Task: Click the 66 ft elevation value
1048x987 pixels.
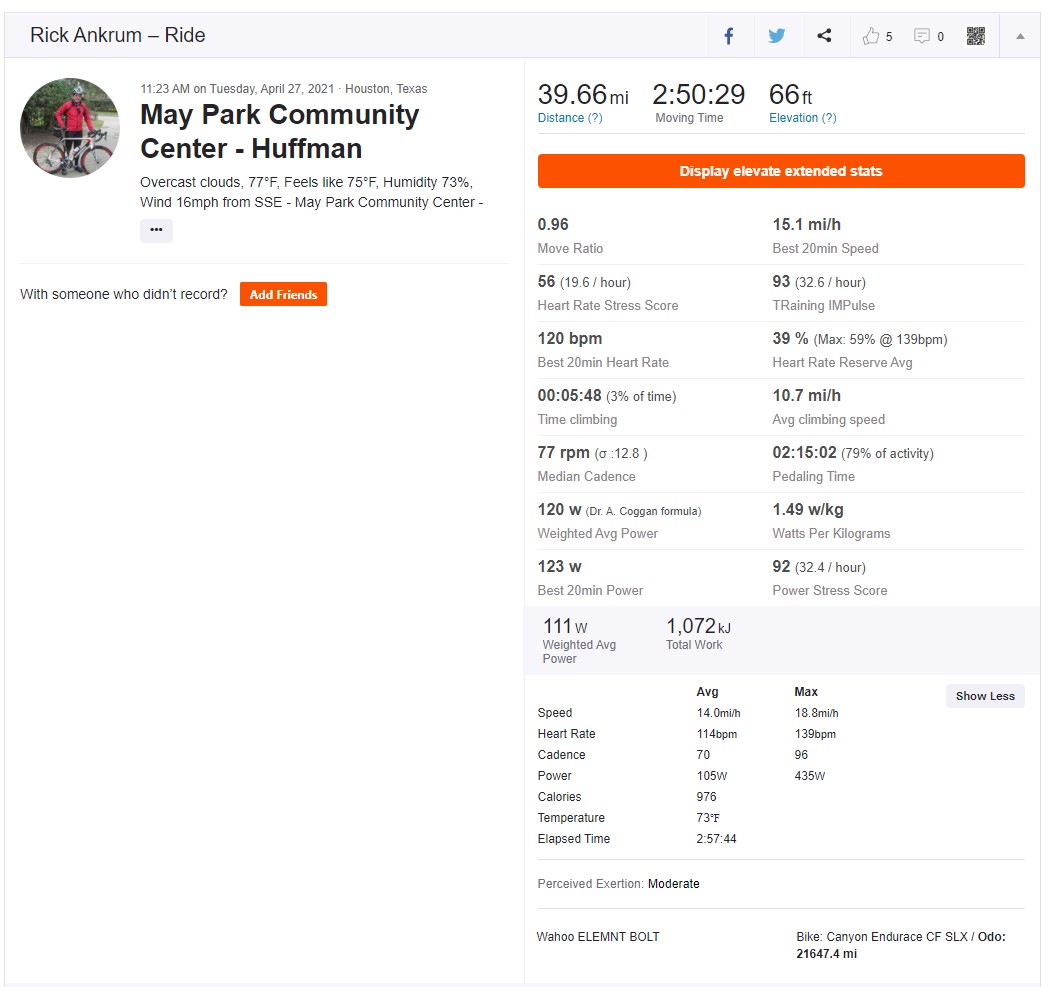Action: [790, 95]
